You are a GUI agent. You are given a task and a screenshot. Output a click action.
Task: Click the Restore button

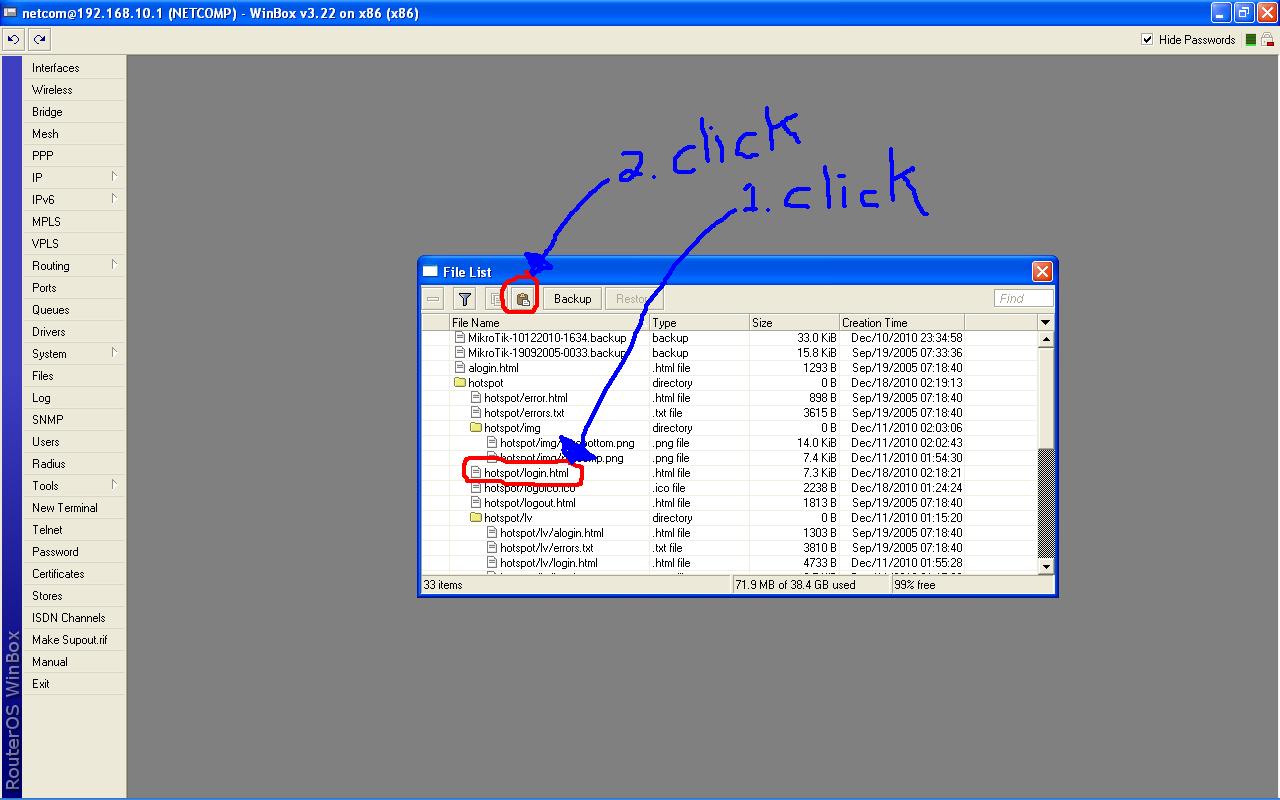point(632,298)
